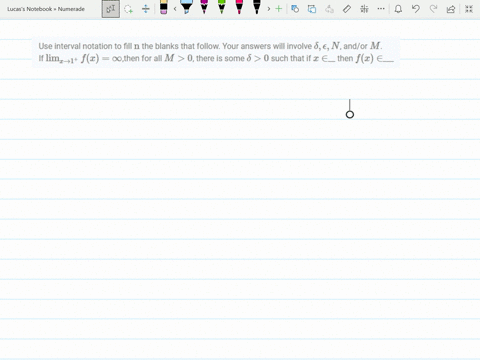This screenshot has width=480, height=360.
Task: Click the Lucas's Notebook » Numerade breadcrumb
Action: 46,9
